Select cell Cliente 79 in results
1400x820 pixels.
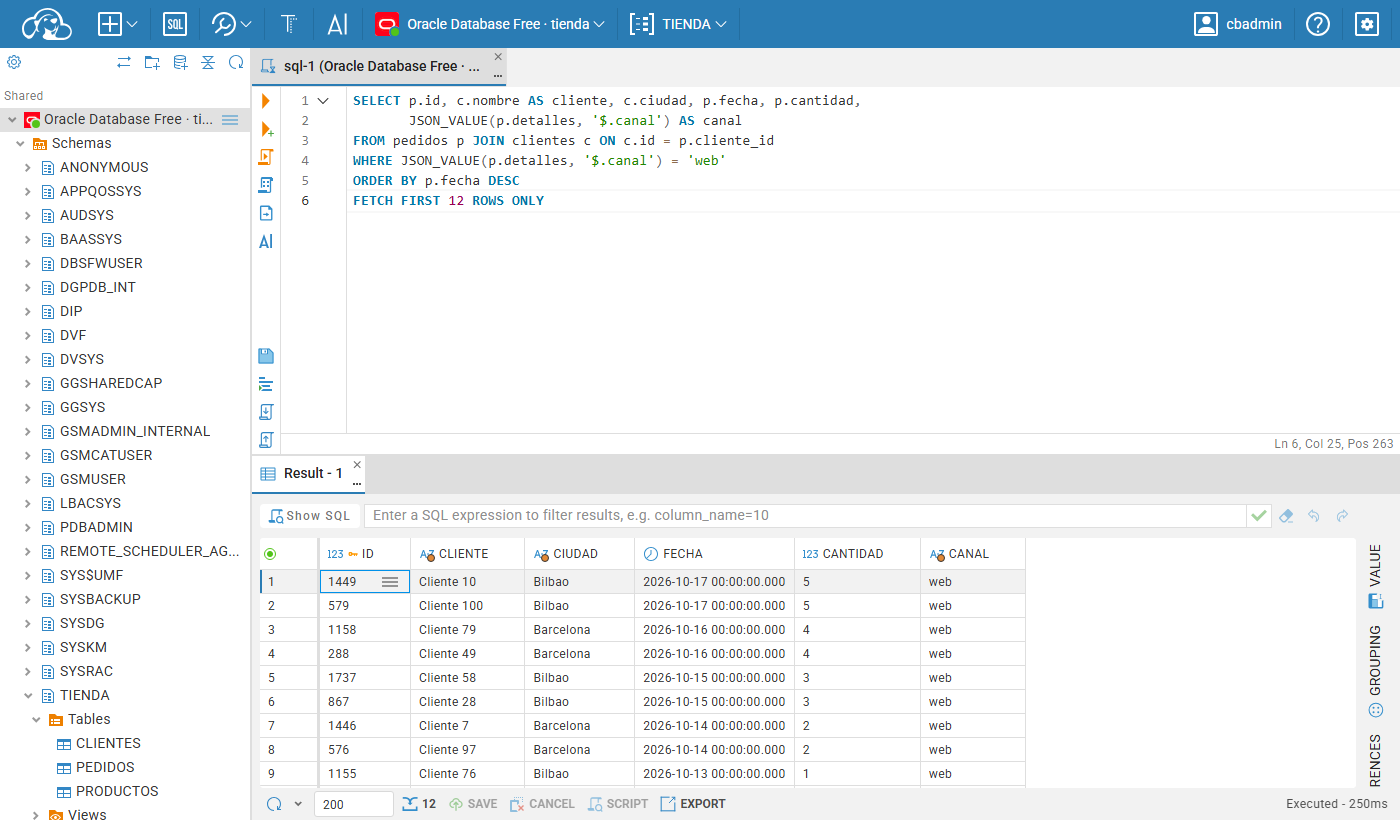pos(467,630)
